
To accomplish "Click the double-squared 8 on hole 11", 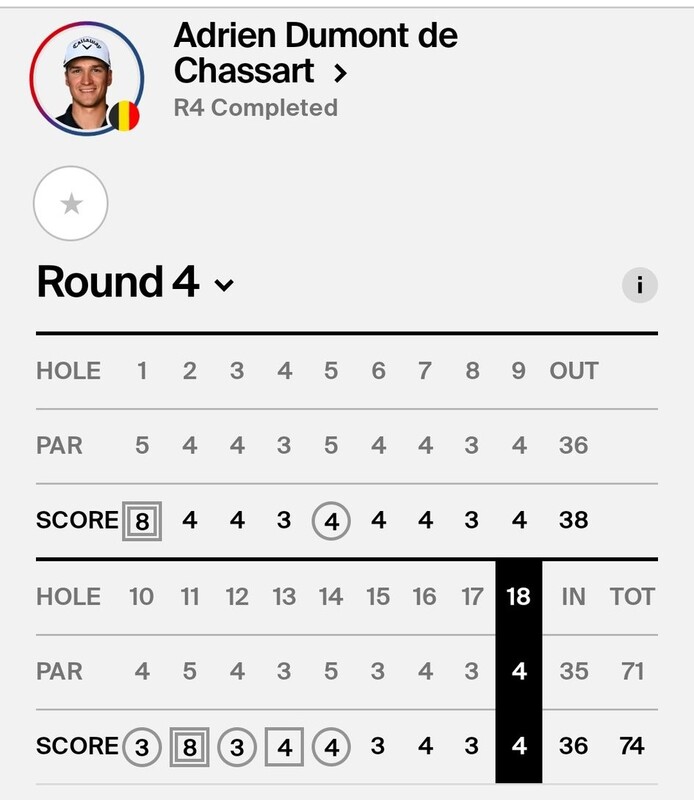I will pyautogui.click(x=189, y=746).
